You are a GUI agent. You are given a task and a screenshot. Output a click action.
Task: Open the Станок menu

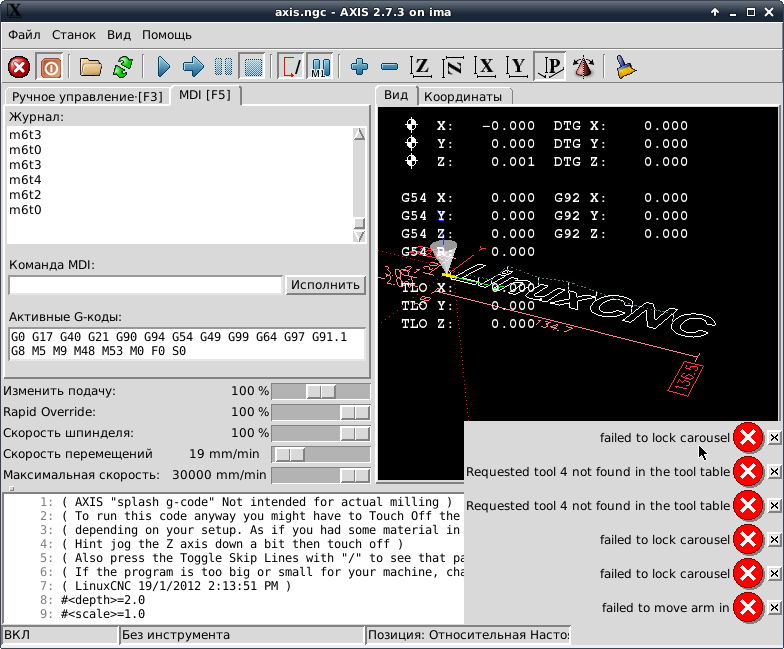click(x=74, y=34)
